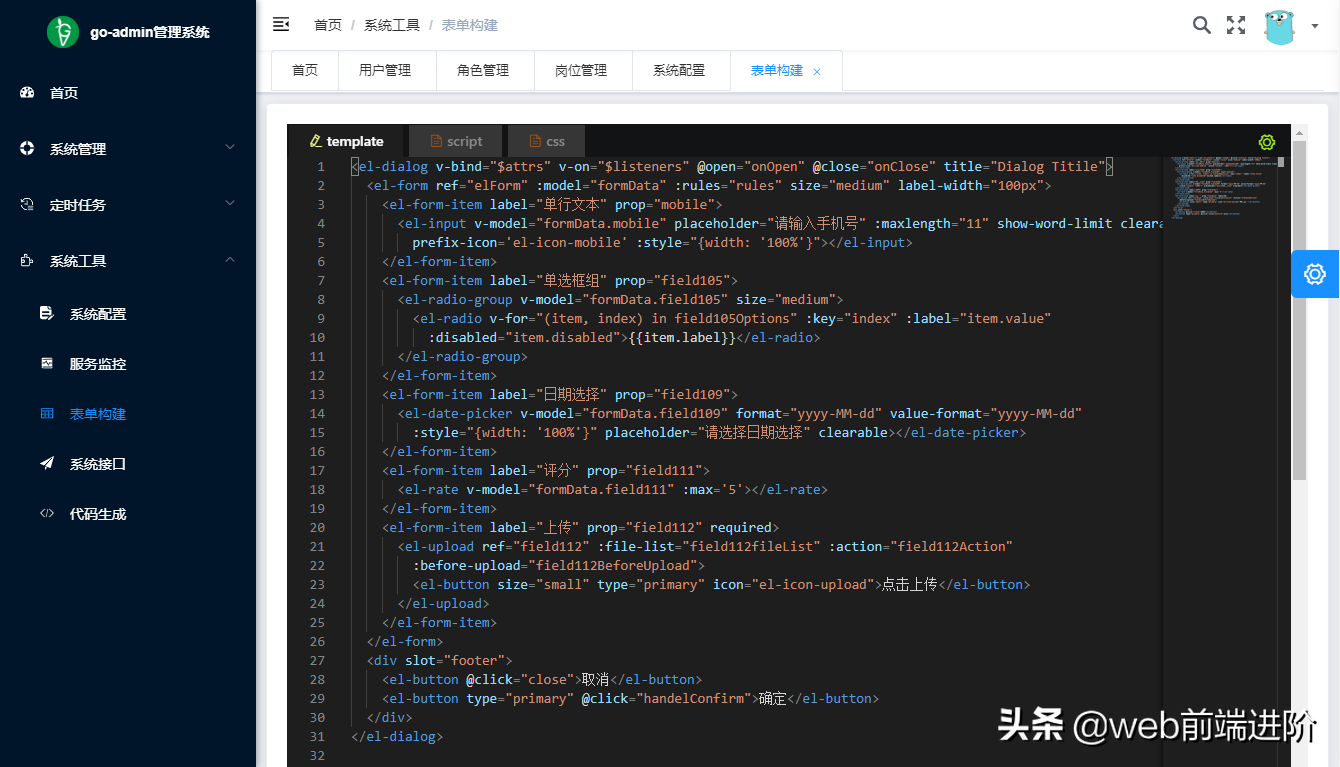Click "formData.mobile" text on line 4

tap(604, 224)
